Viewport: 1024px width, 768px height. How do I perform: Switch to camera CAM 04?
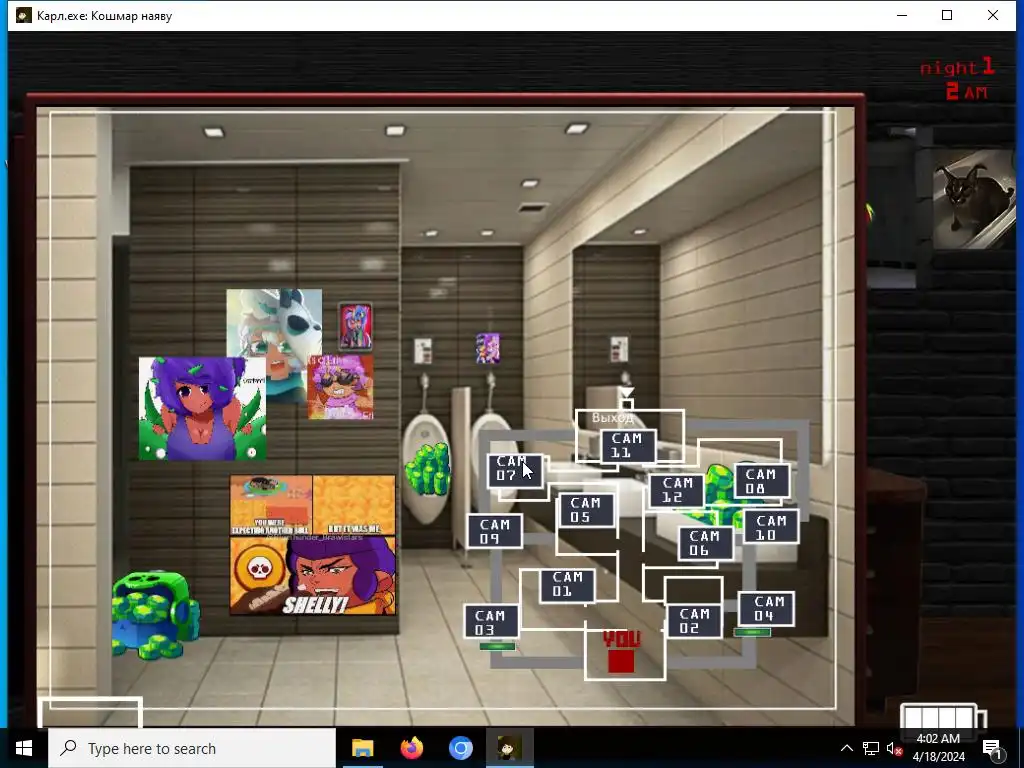pos(766,609)
